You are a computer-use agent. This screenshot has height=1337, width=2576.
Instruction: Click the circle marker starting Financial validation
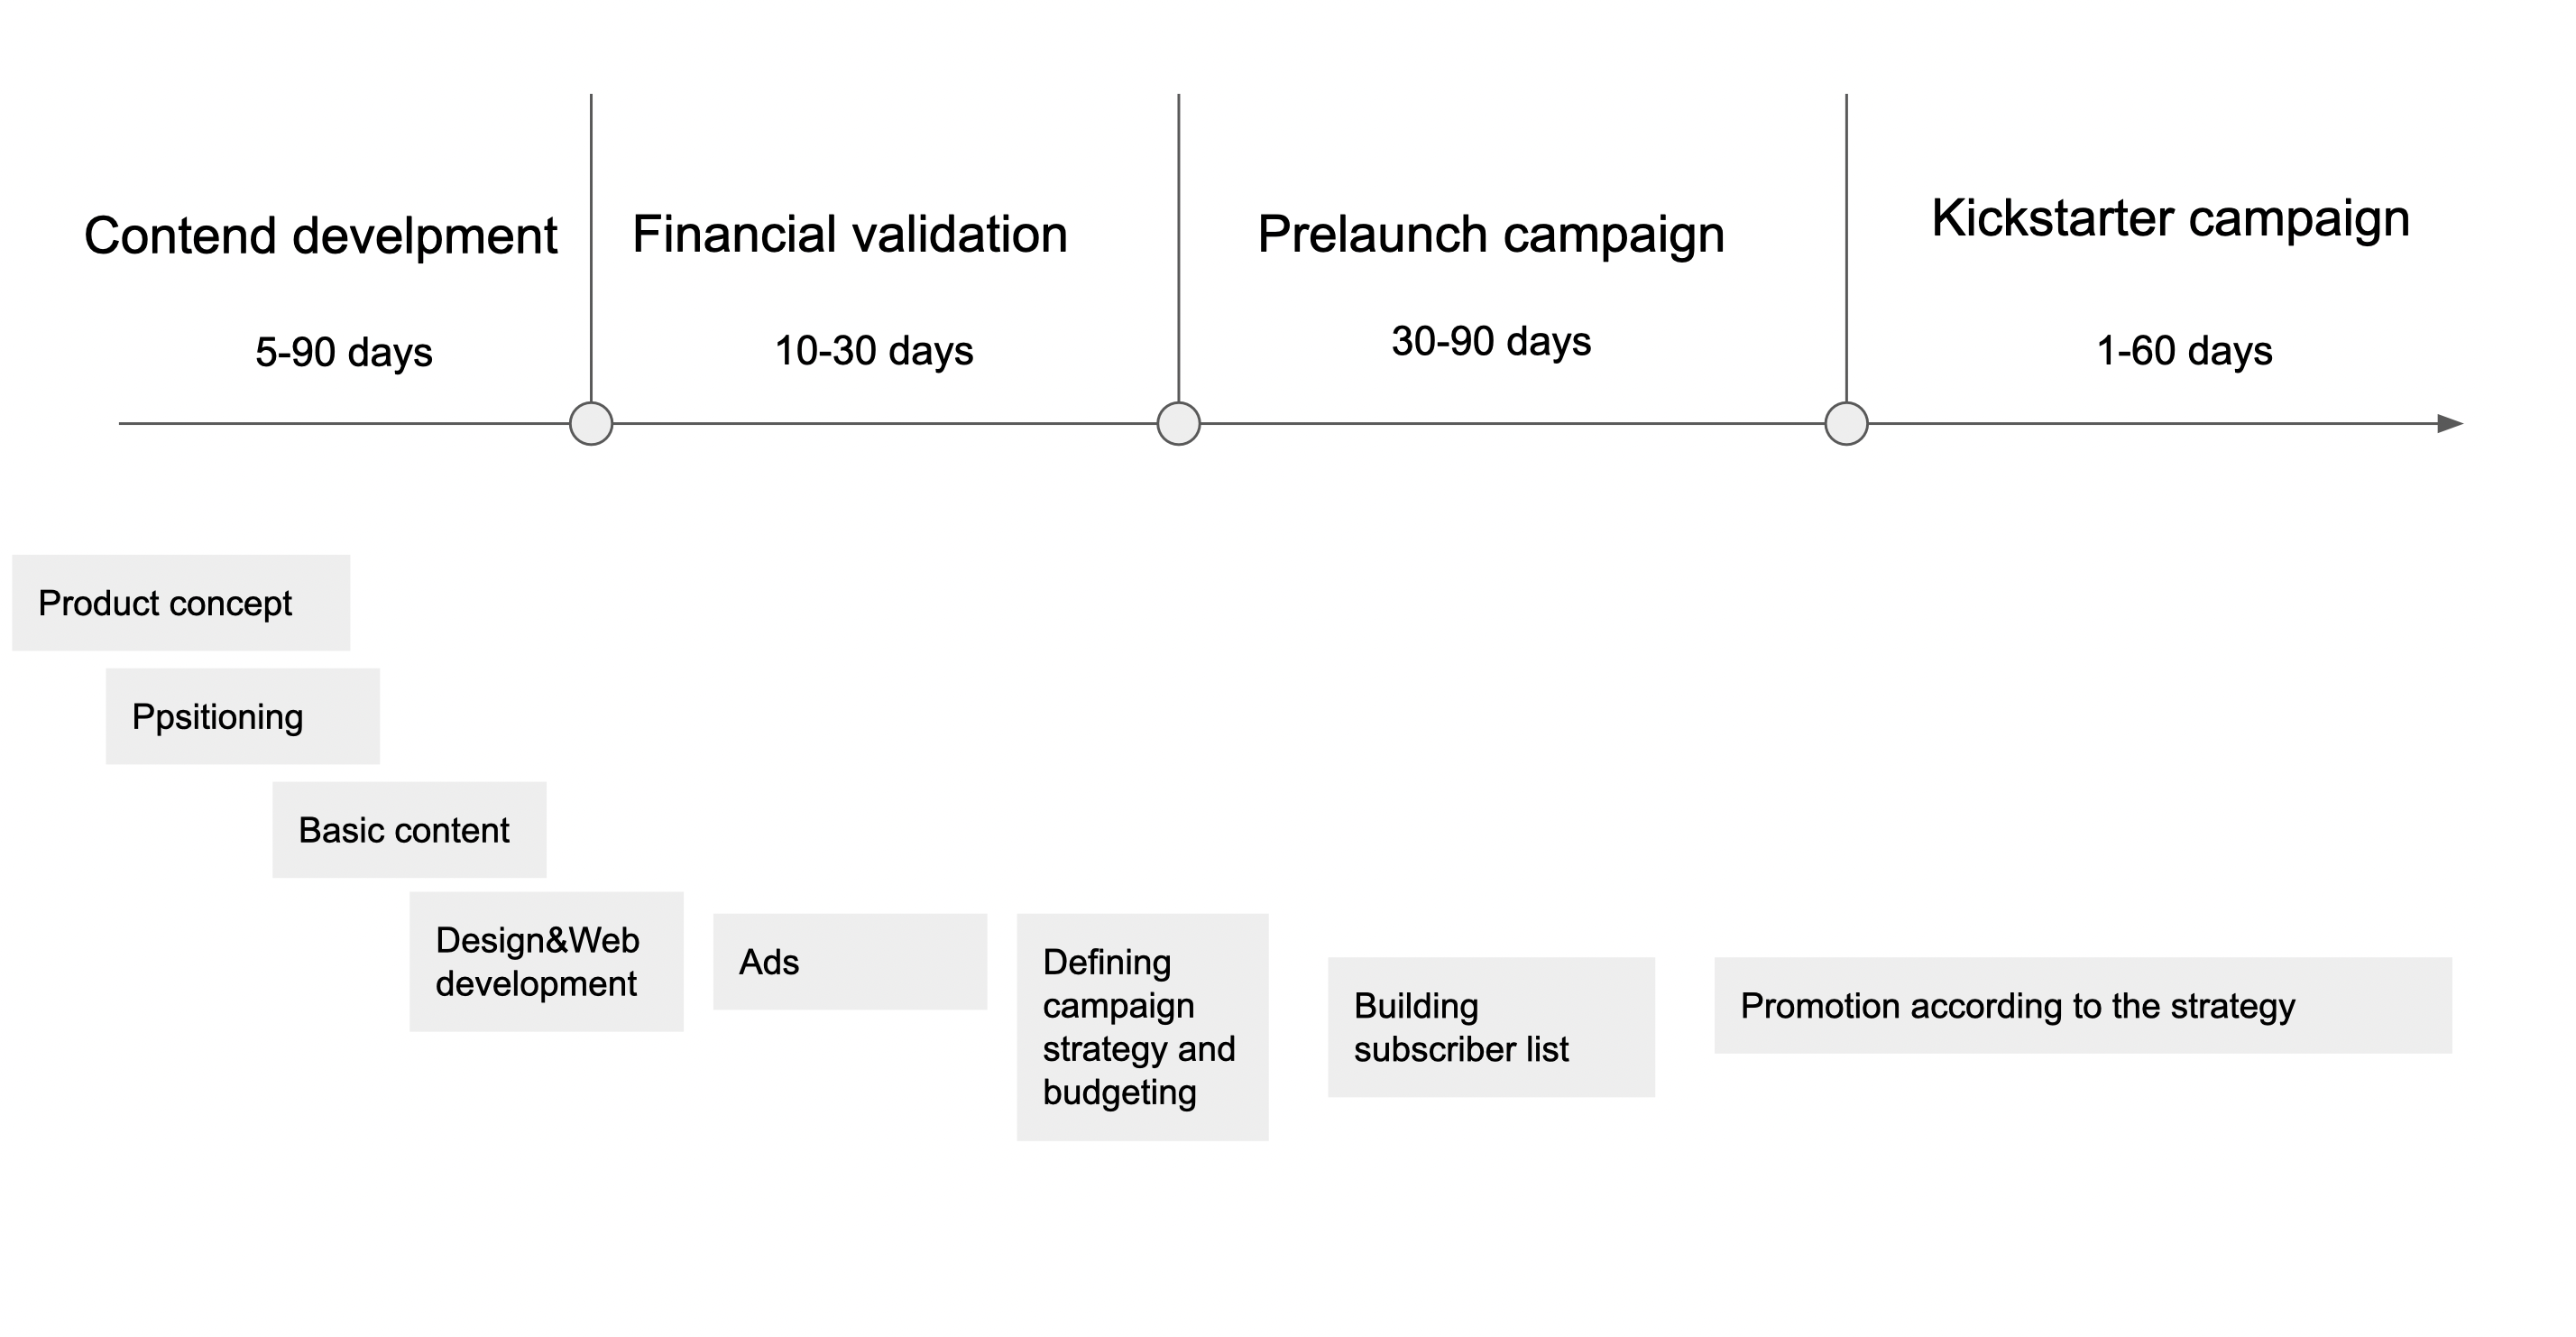coord(591,424)
